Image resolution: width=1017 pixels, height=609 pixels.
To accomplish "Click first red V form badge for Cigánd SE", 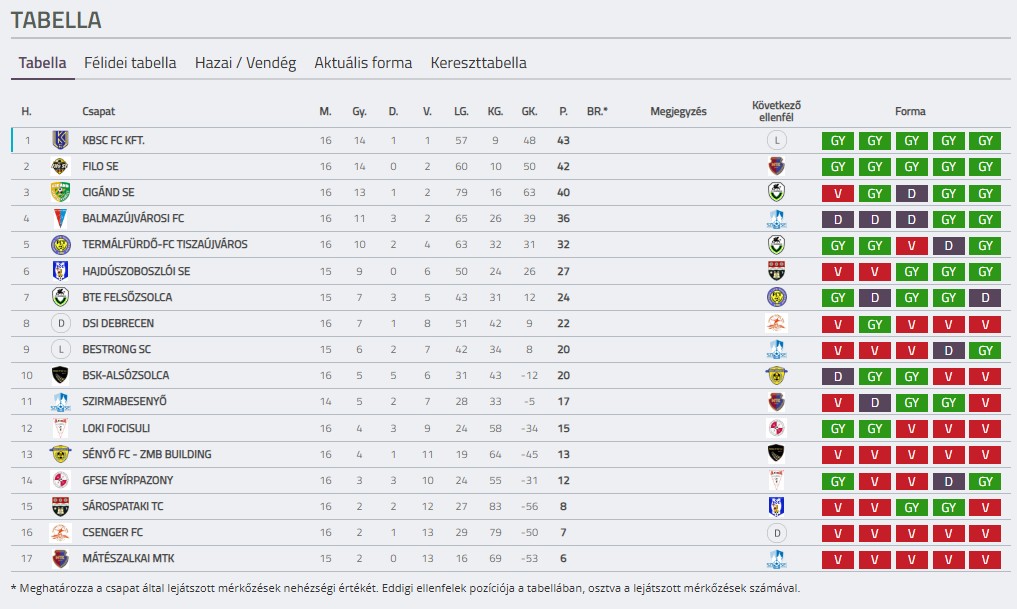I will 838,192.
